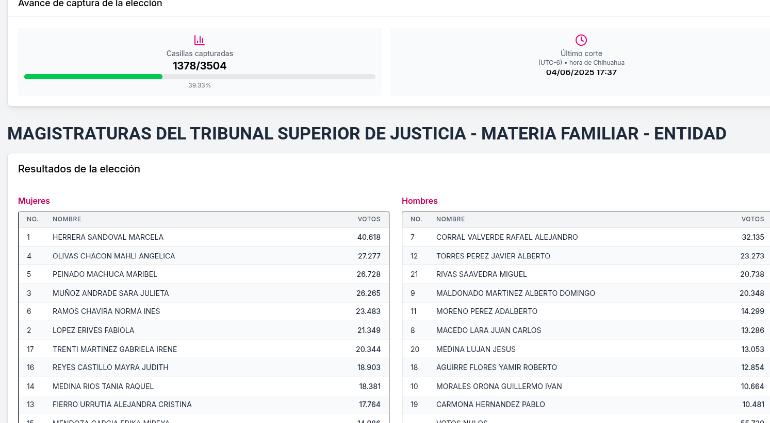The height and width of the screenshot is (423, 770).
Task: Select row CARMONA HERNANDEZ PABLO
Action: click(x=586, y=404)
